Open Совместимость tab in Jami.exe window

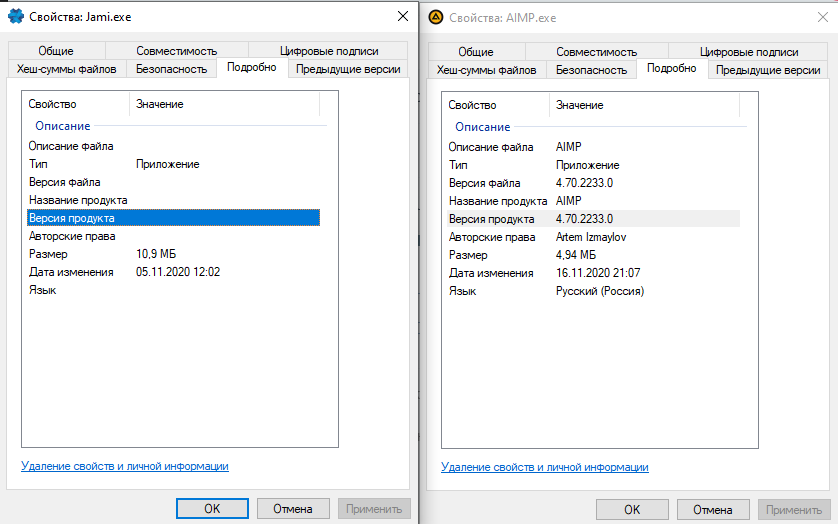click(176, 51)
